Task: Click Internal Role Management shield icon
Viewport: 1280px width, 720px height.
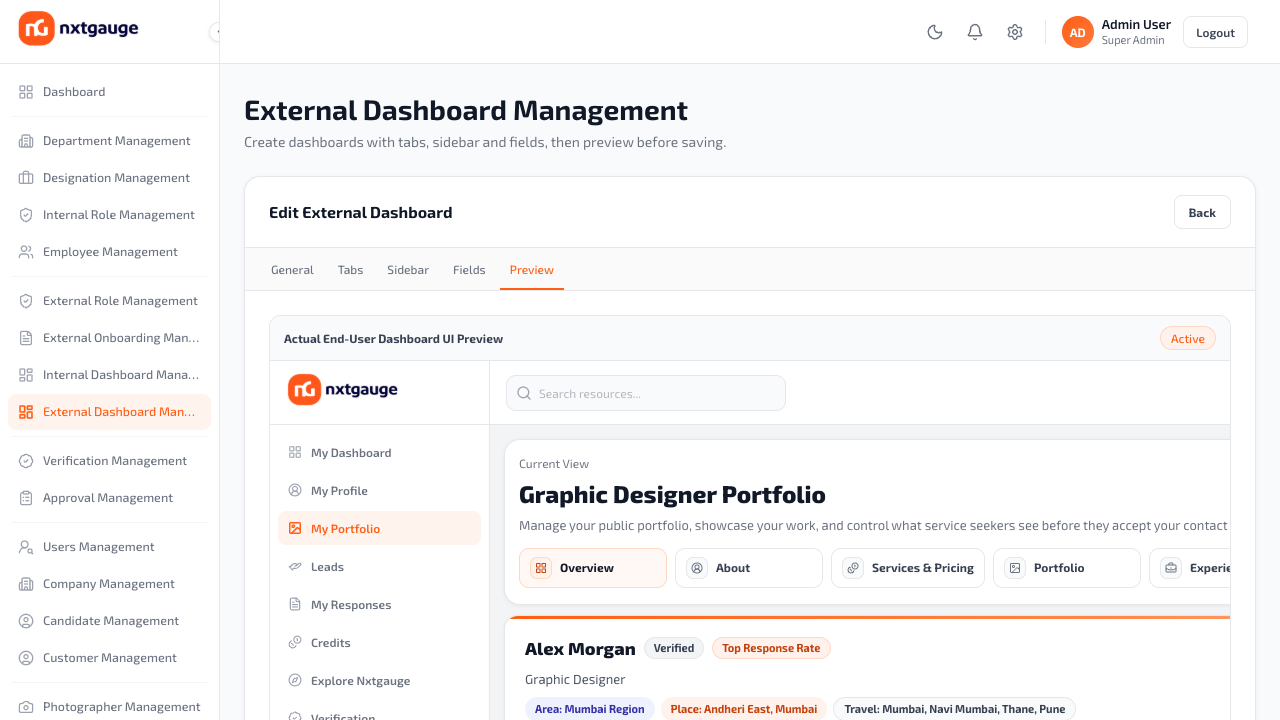Action: pyautogui.click(x=26, y=215)
